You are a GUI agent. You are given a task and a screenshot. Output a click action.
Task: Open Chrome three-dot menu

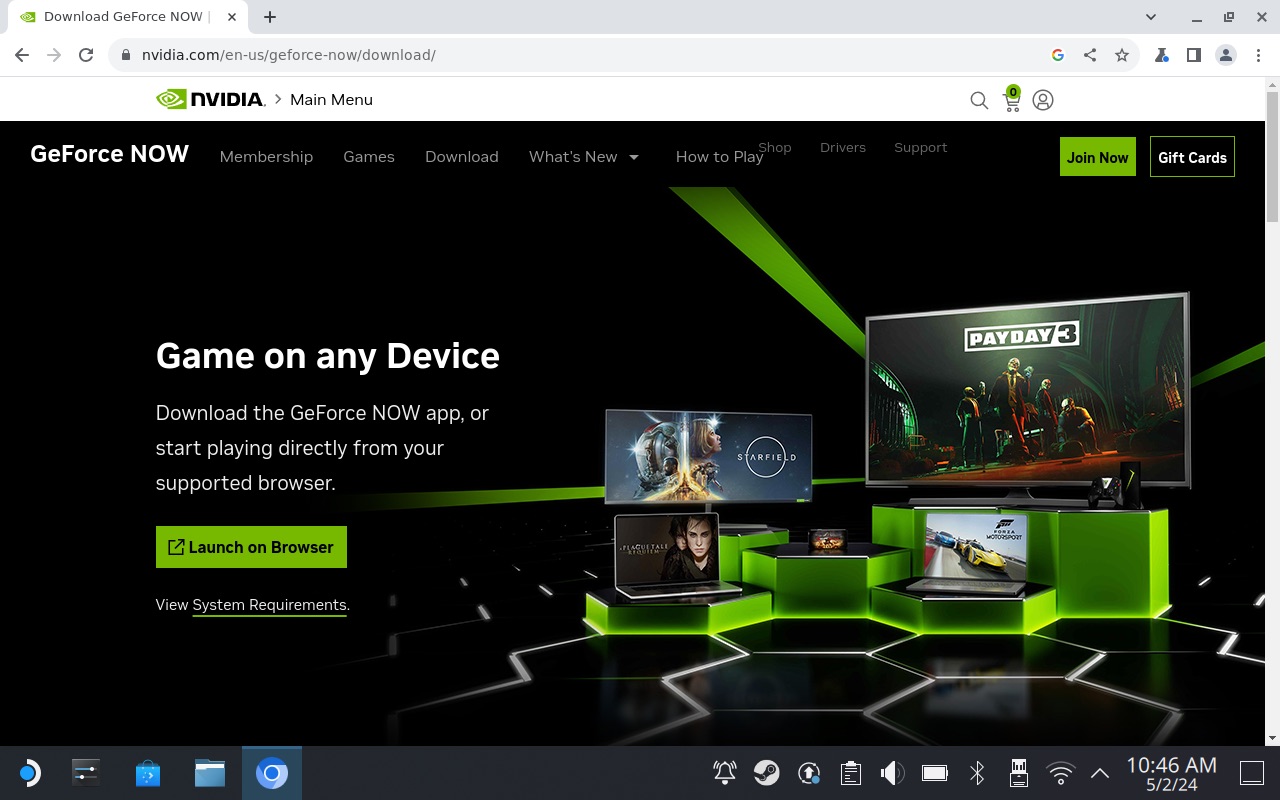[1258, 55]
